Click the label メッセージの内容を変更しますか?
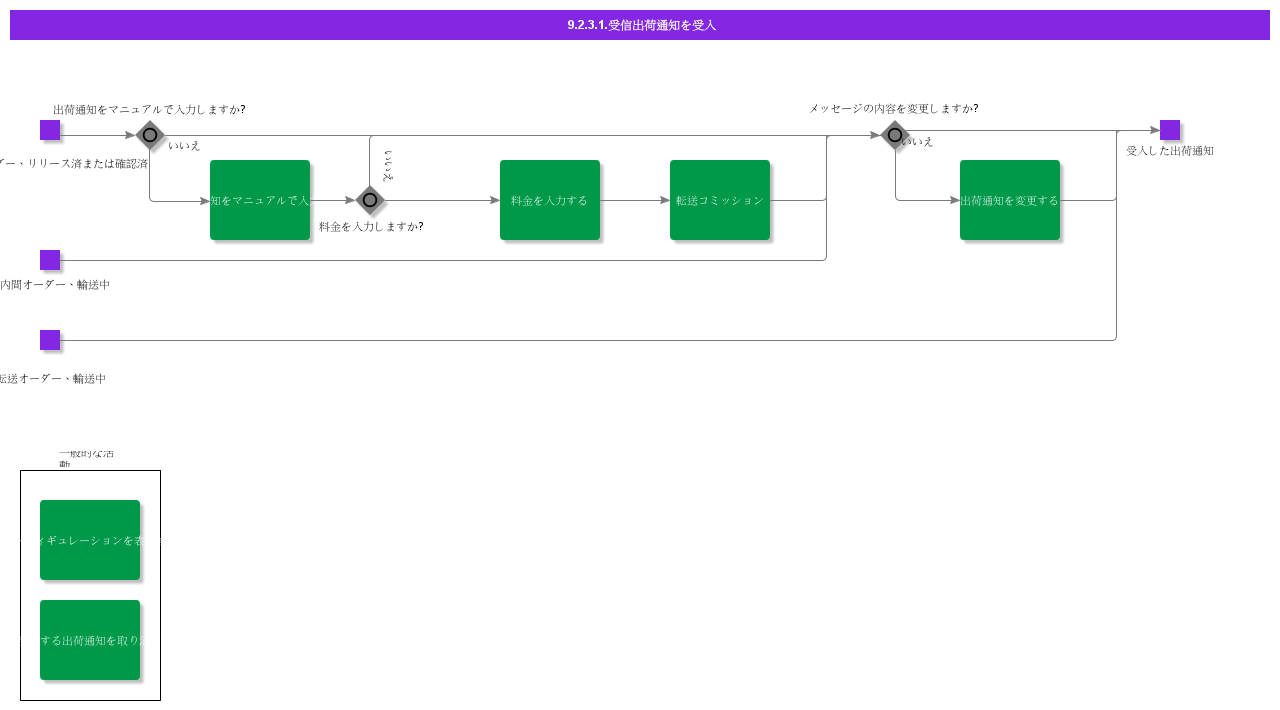Viewport: 1280px width, 710px height. pyautogui.click(x=894, y=108)
